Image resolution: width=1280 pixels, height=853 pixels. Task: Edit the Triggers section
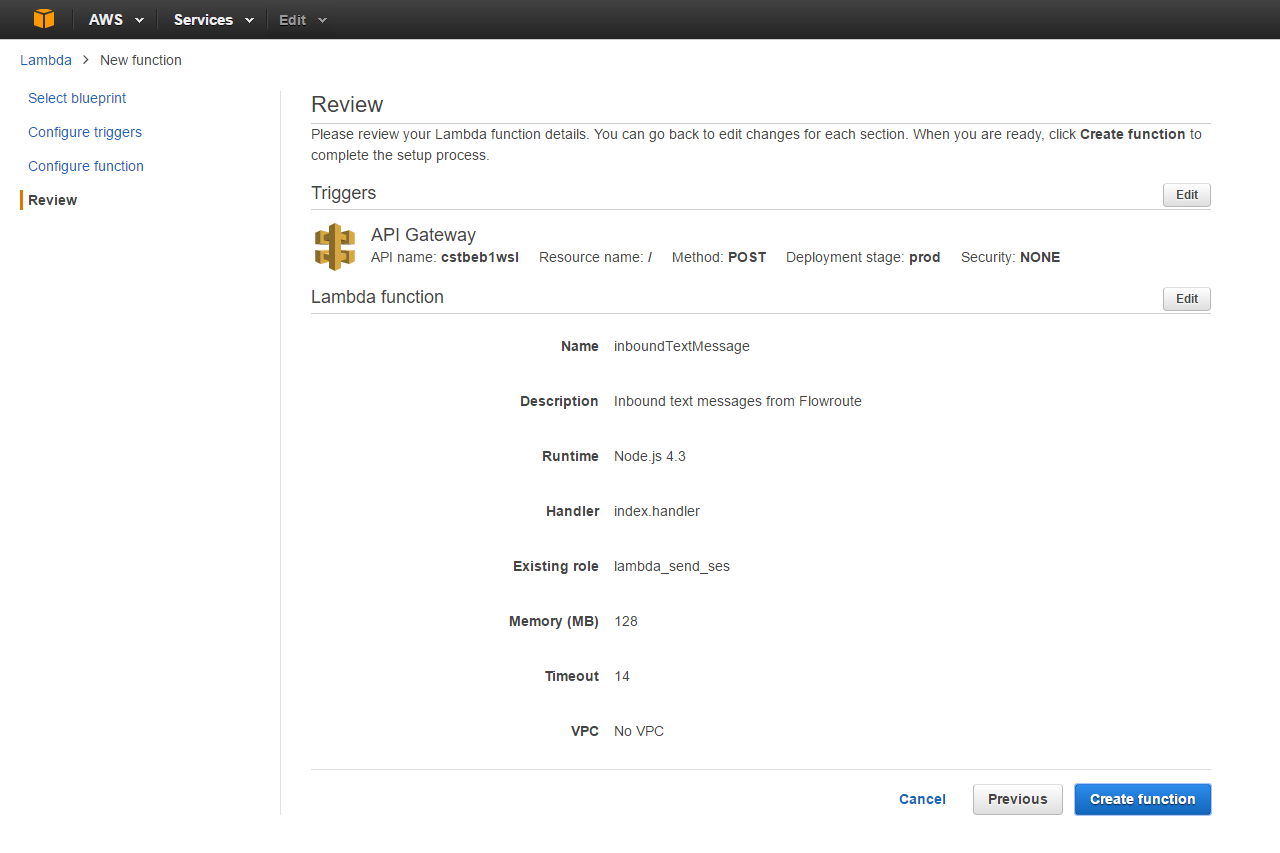(1187, 195)
